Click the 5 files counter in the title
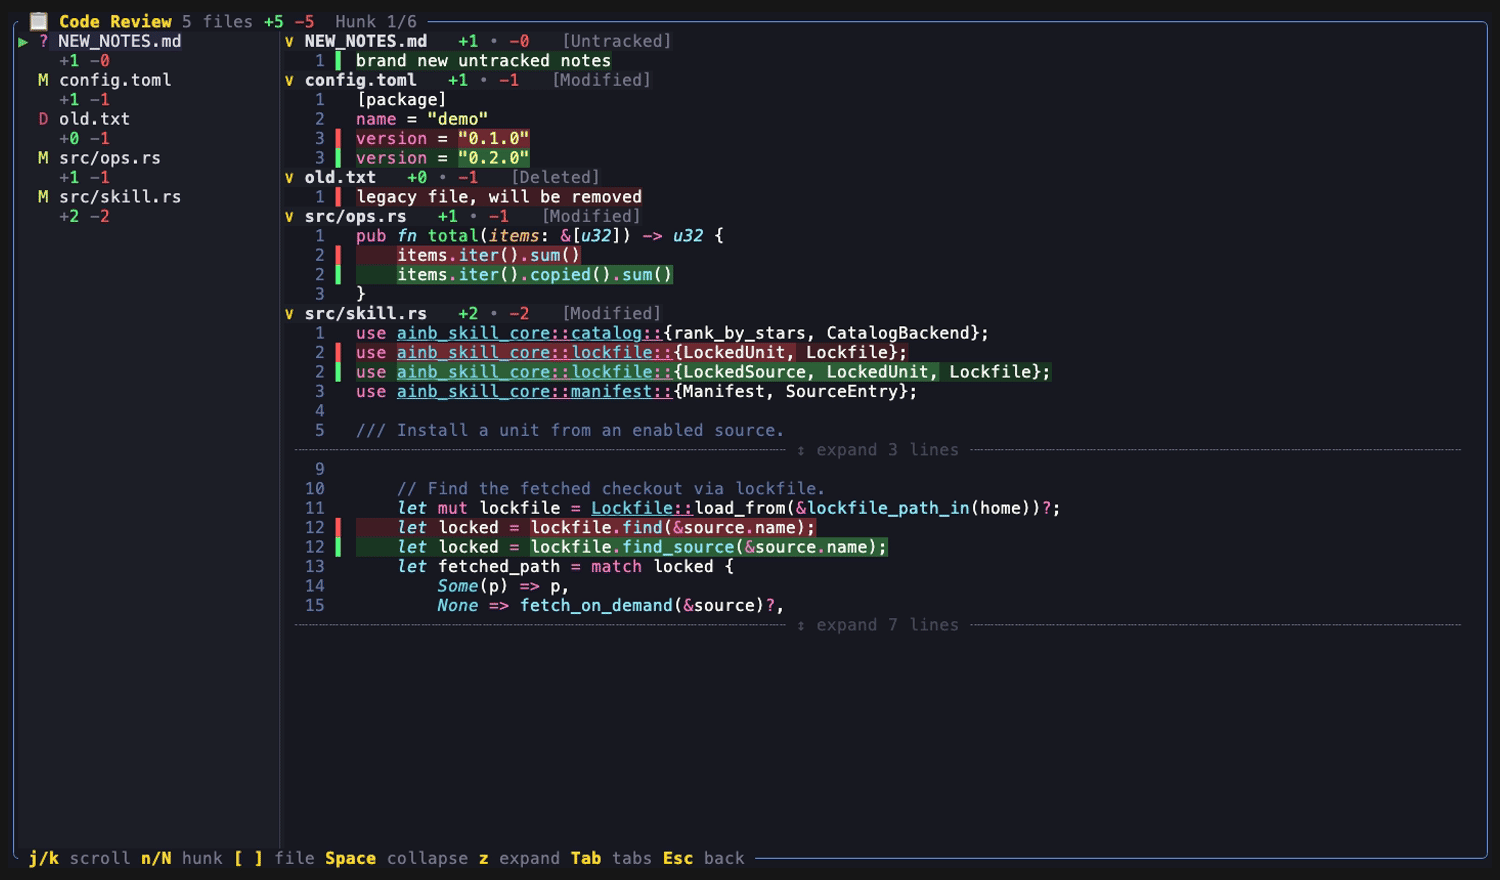This screenshot has width=1500, height=880. 217,21
